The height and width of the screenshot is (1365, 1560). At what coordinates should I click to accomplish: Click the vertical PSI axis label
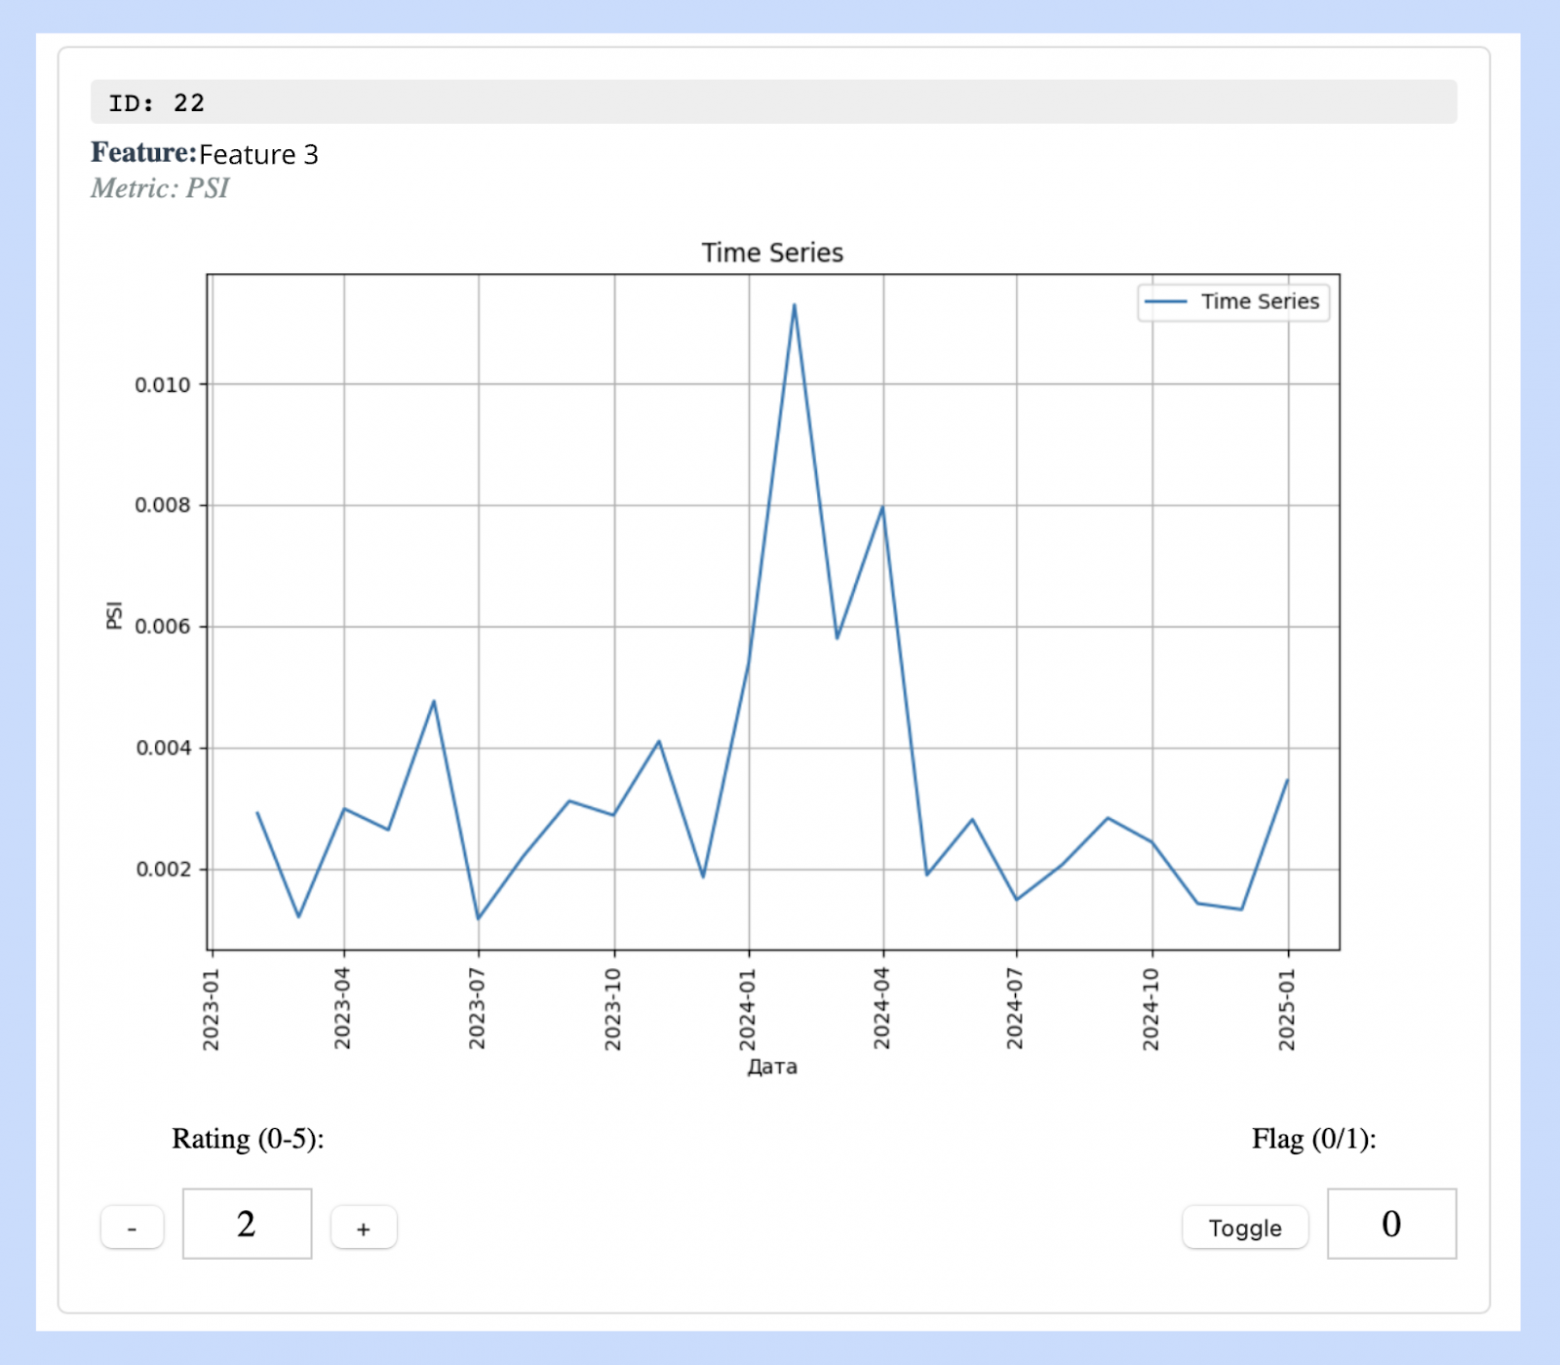pyautogui.click(x=114, y=615)
